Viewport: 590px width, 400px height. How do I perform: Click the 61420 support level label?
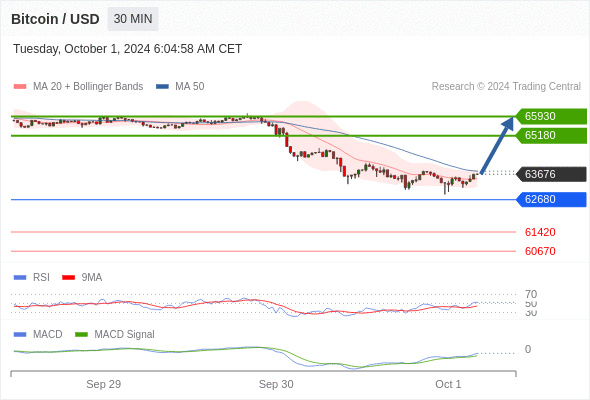[540, 232]
